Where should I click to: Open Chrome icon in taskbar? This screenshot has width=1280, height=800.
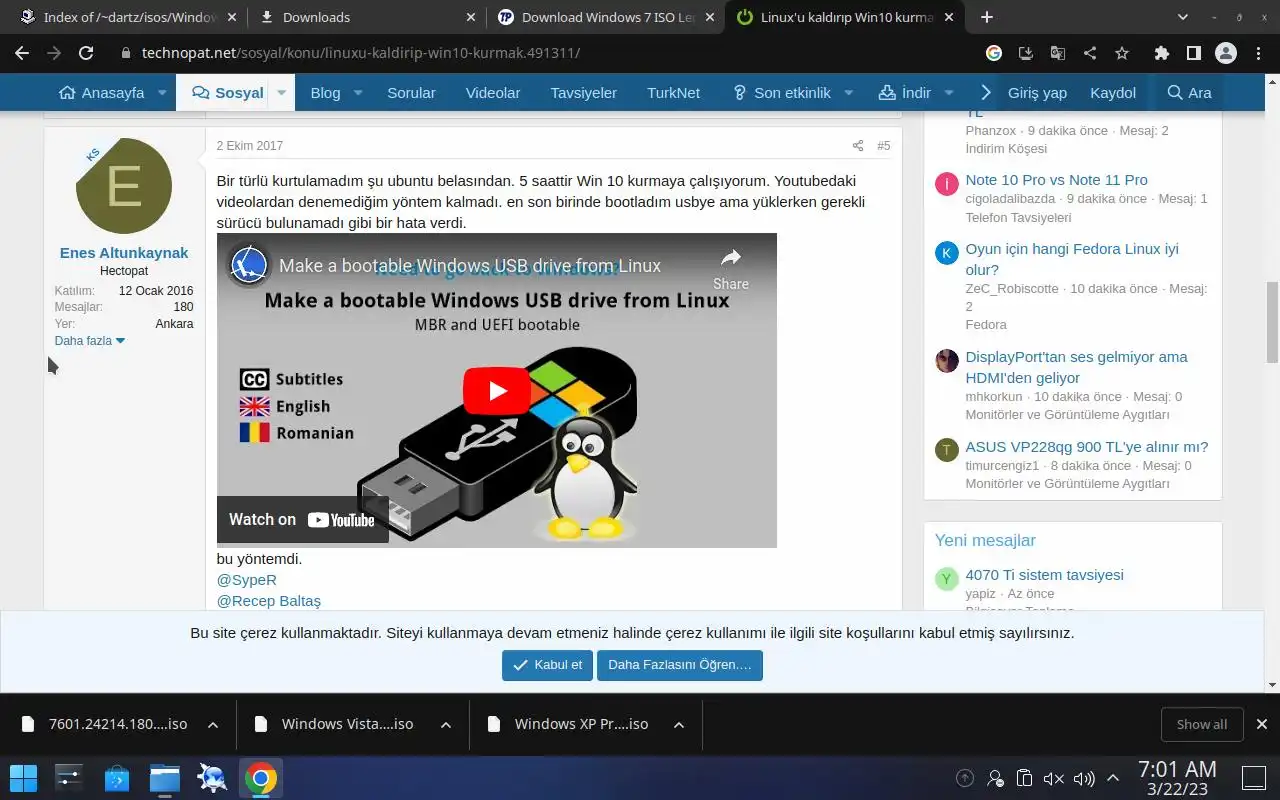[x=260, y=778]
